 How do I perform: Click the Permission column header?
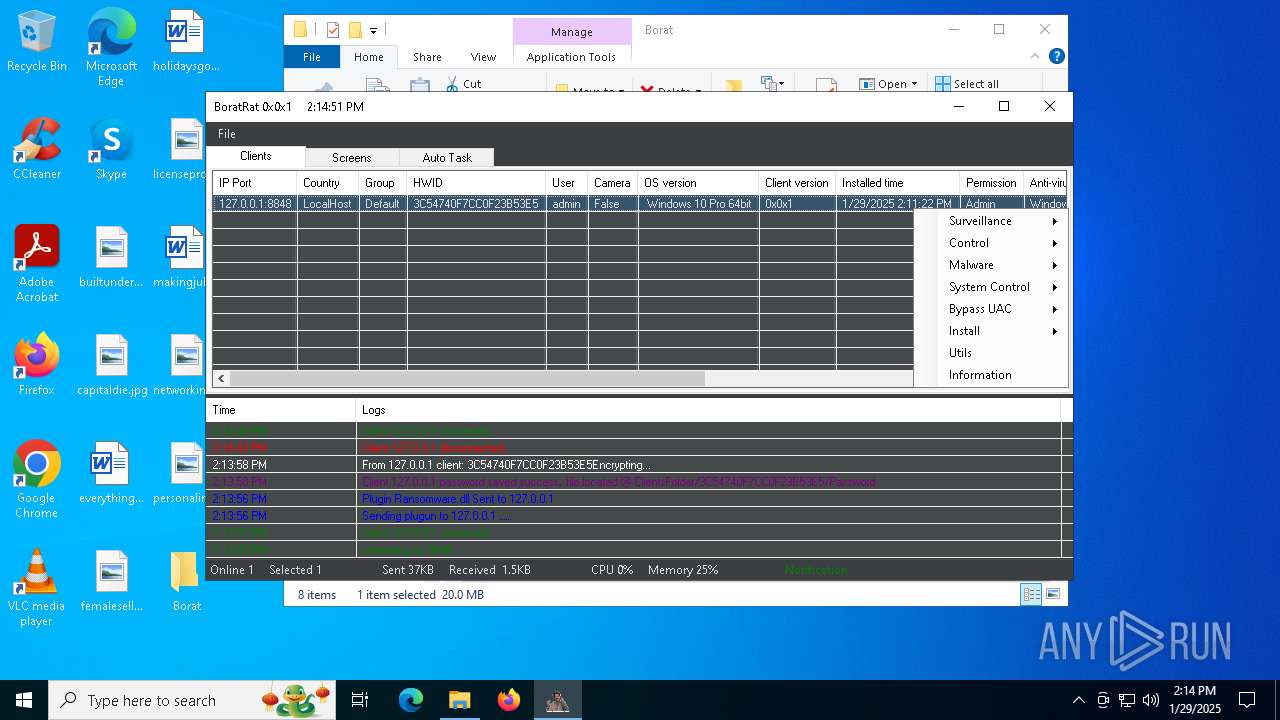992,183
